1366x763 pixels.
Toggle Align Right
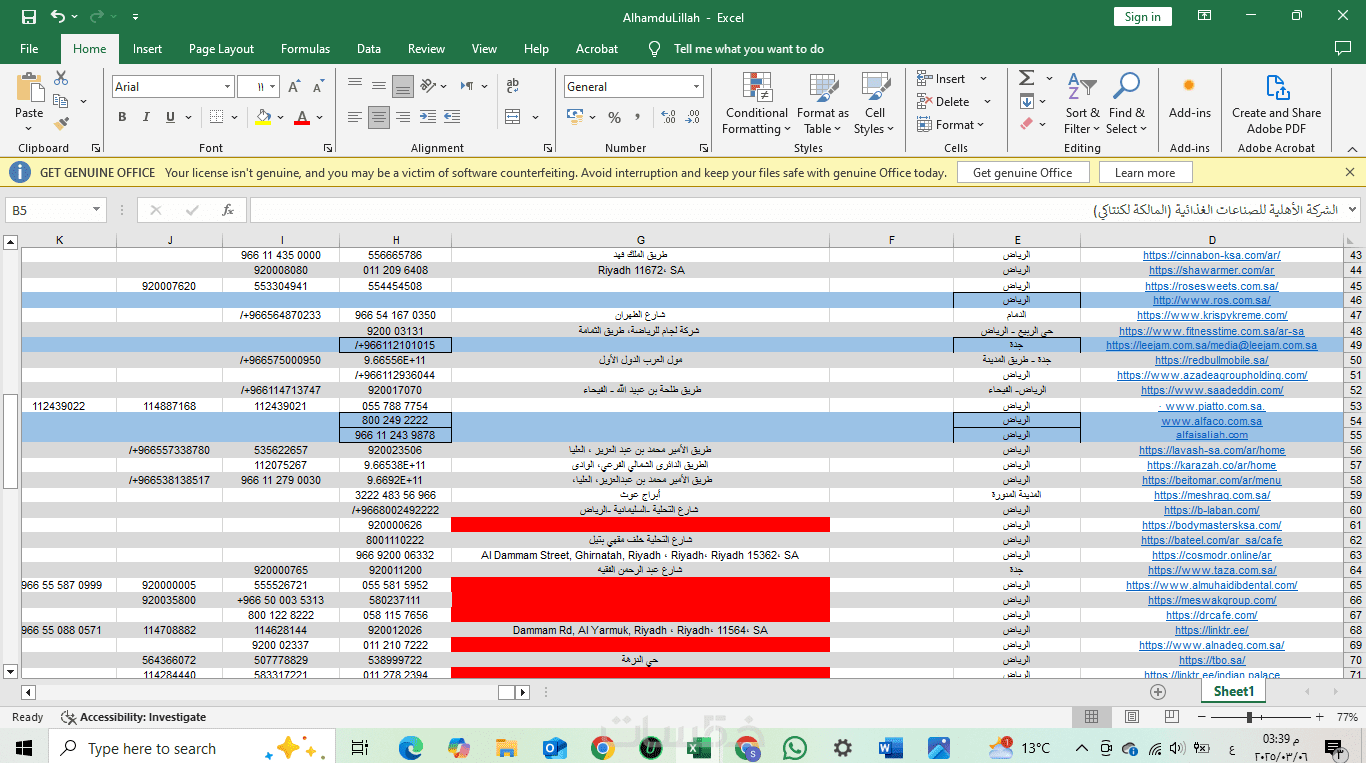tap(403, 117)
